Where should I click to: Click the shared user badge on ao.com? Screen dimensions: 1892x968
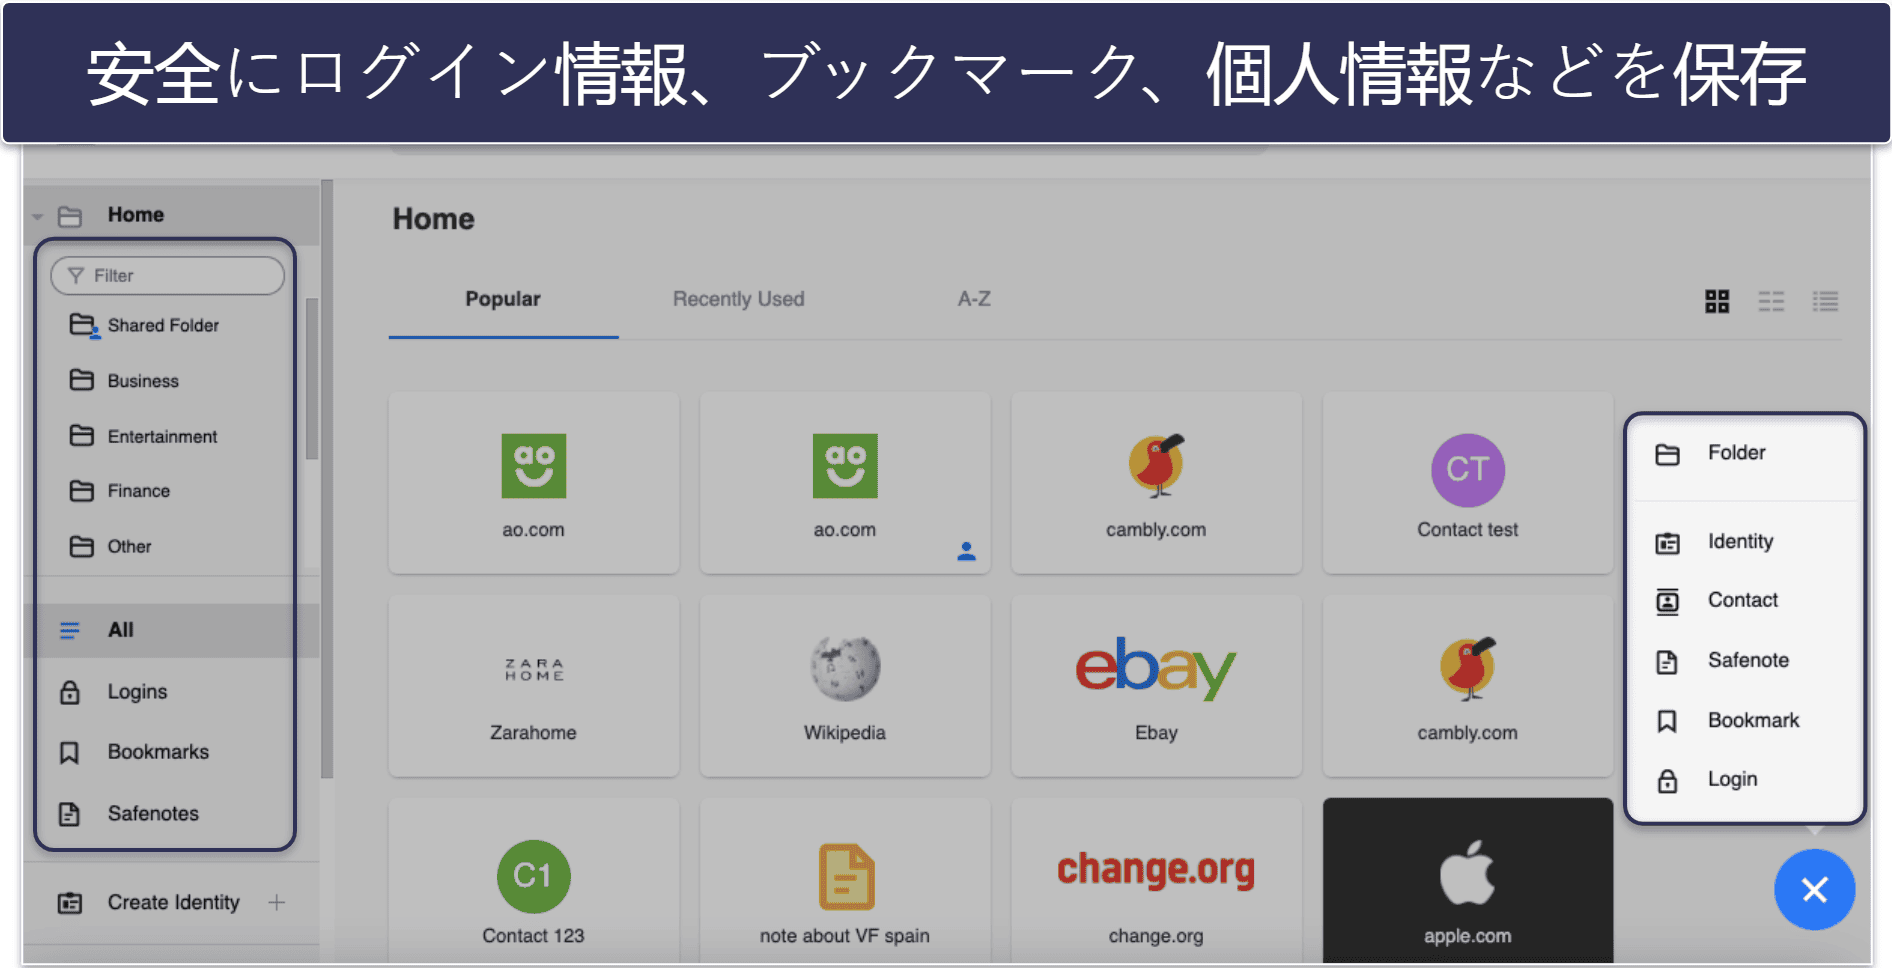tap(966, 551)
